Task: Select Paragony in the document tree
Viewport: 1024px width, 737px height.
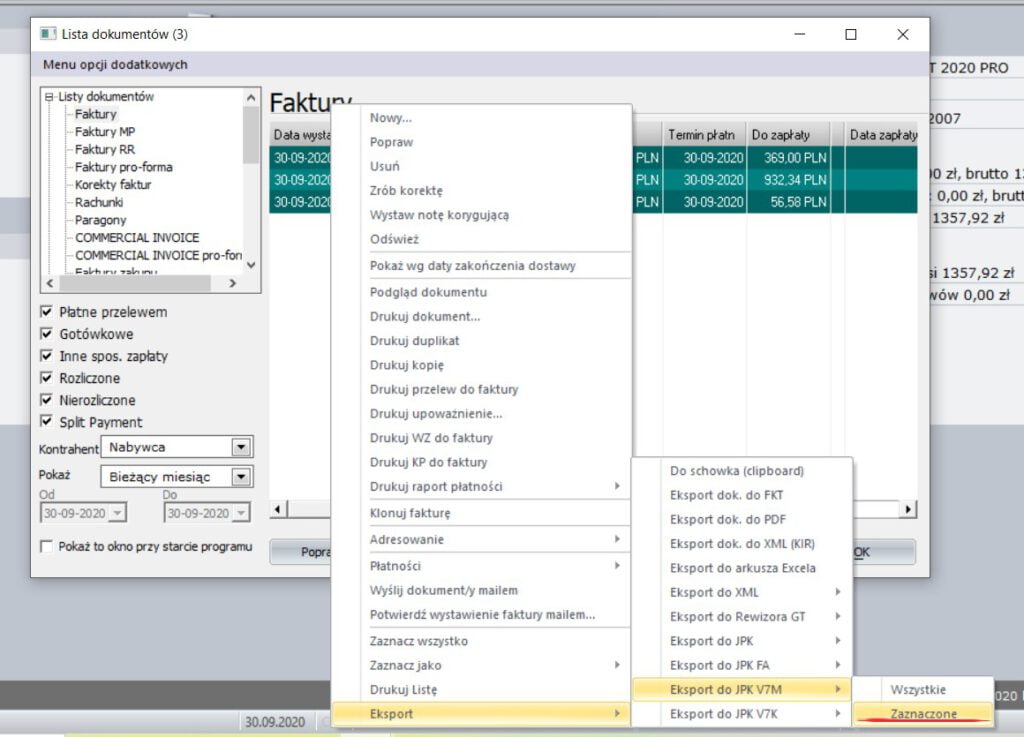Action: click(100, 220)
